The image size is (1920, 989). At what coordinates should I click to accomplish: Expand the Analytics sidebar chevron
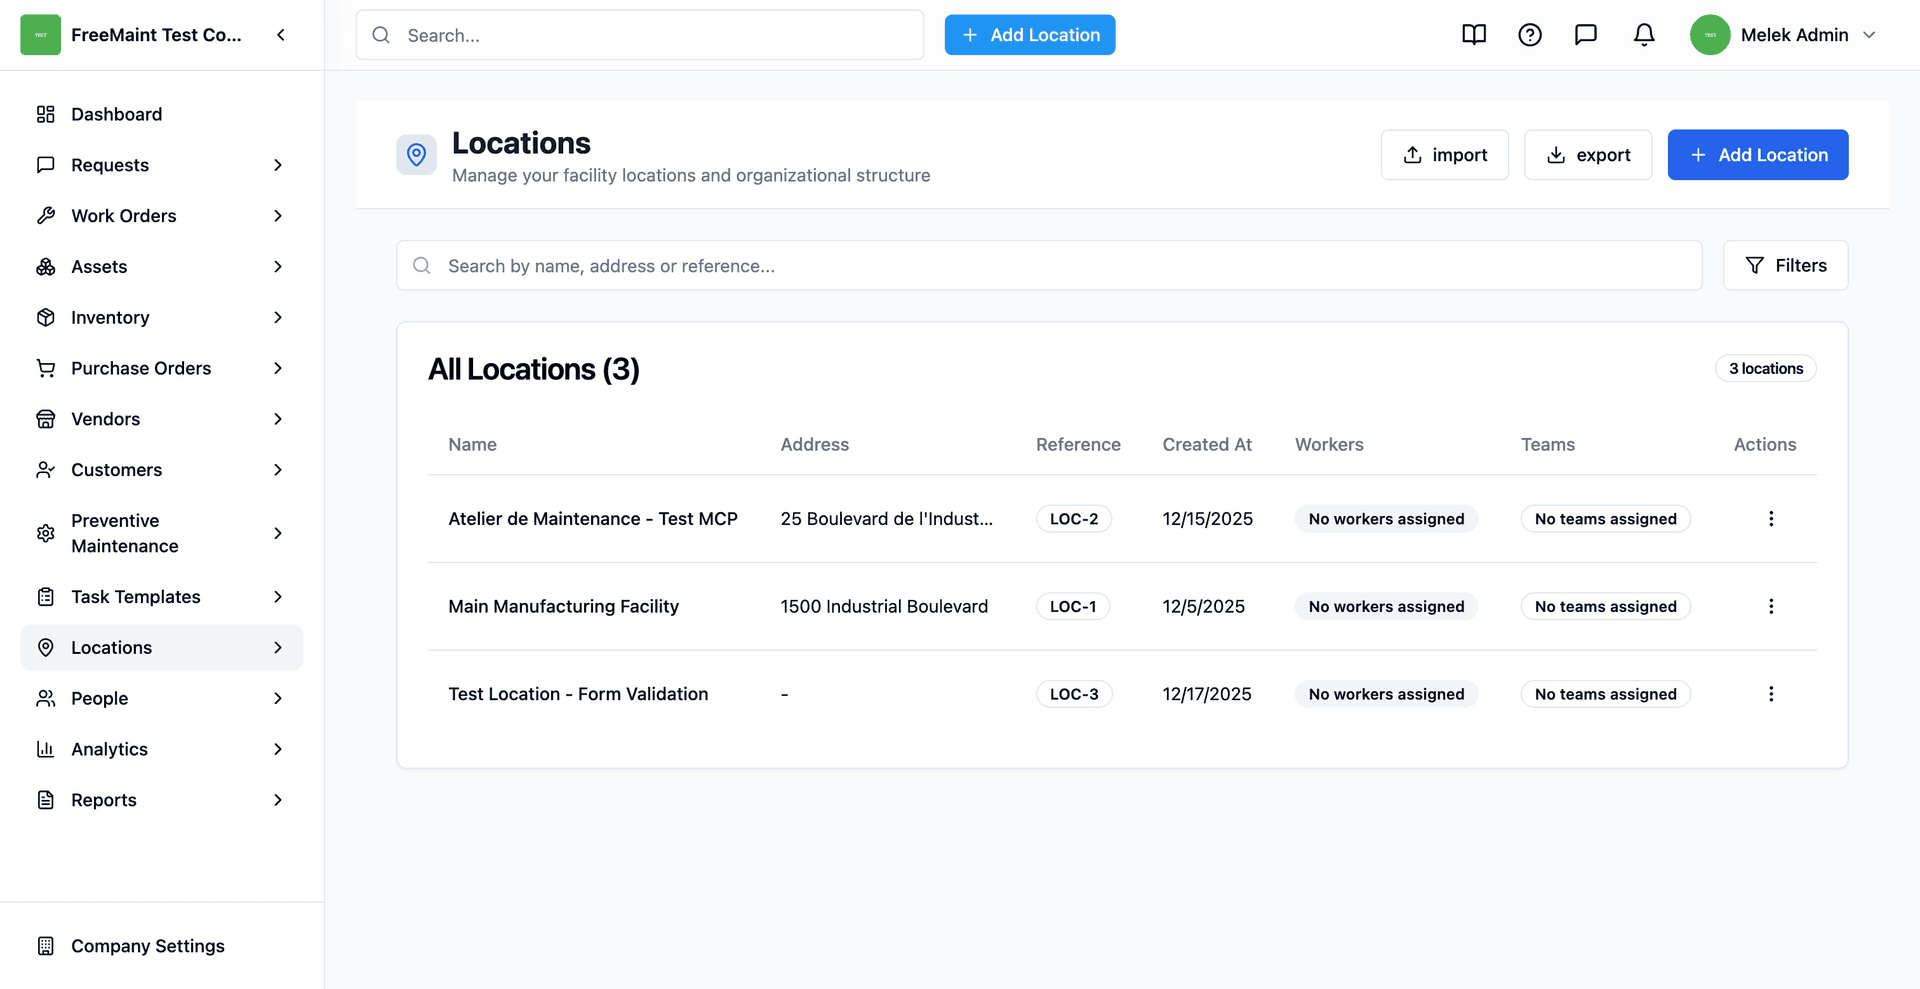pyautogui.click(x=278, y=749)
